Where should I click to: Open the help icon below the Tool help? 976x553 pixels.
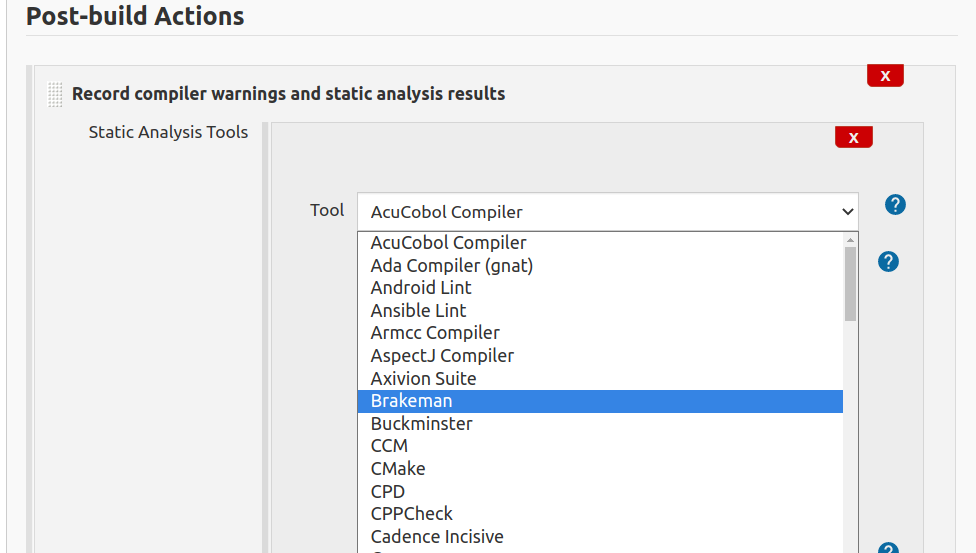coord(888,262)
